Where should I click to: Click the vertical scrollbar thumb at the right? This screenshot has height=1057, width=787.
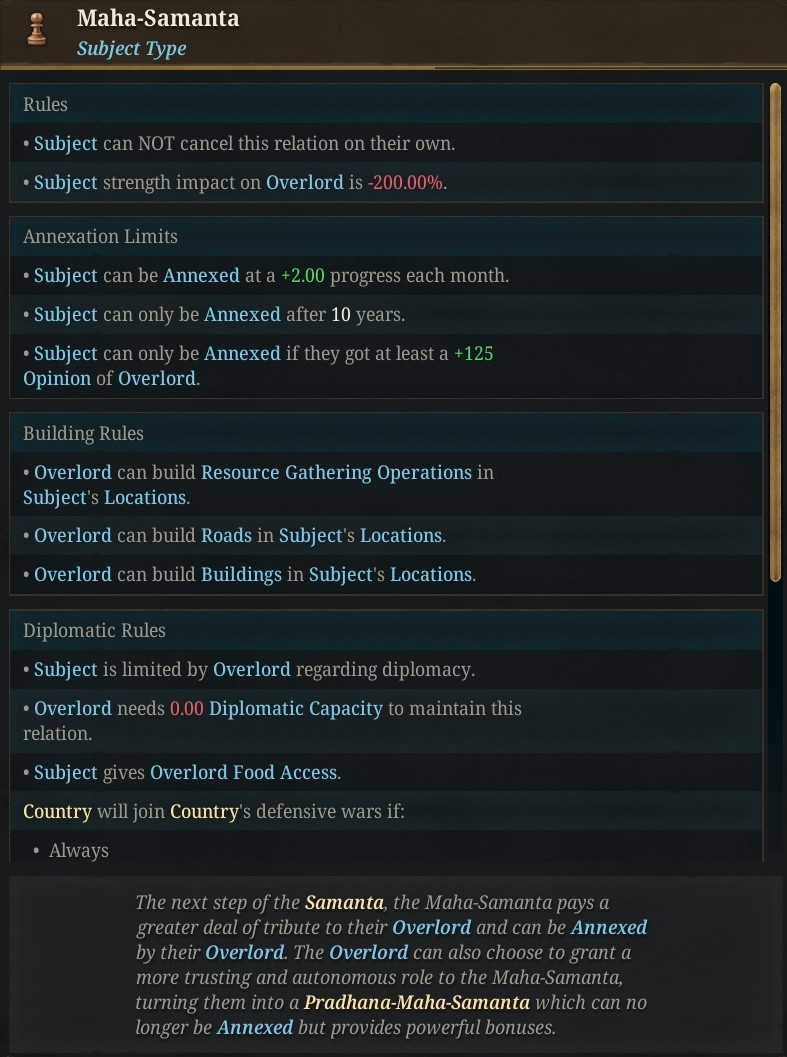point(775,332)
